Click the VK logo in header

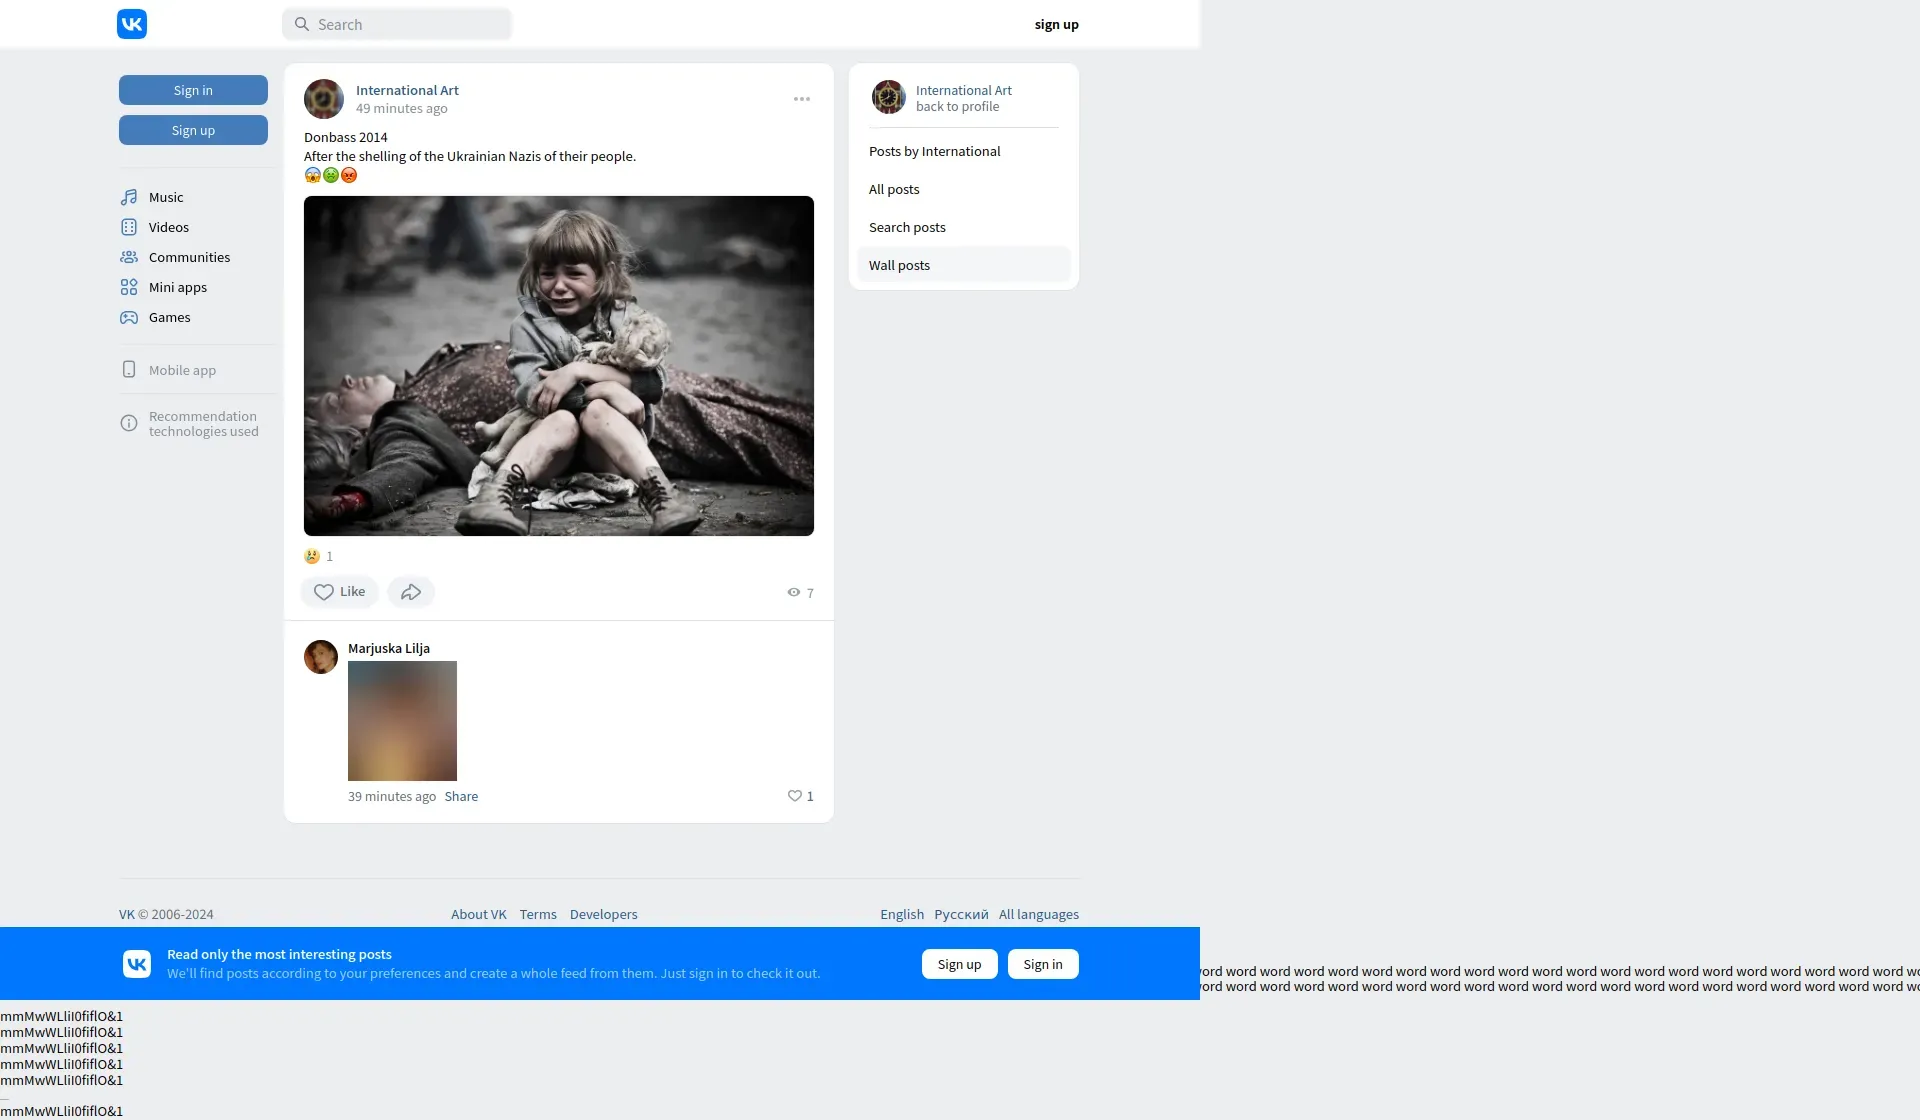(x=132, y=24)
